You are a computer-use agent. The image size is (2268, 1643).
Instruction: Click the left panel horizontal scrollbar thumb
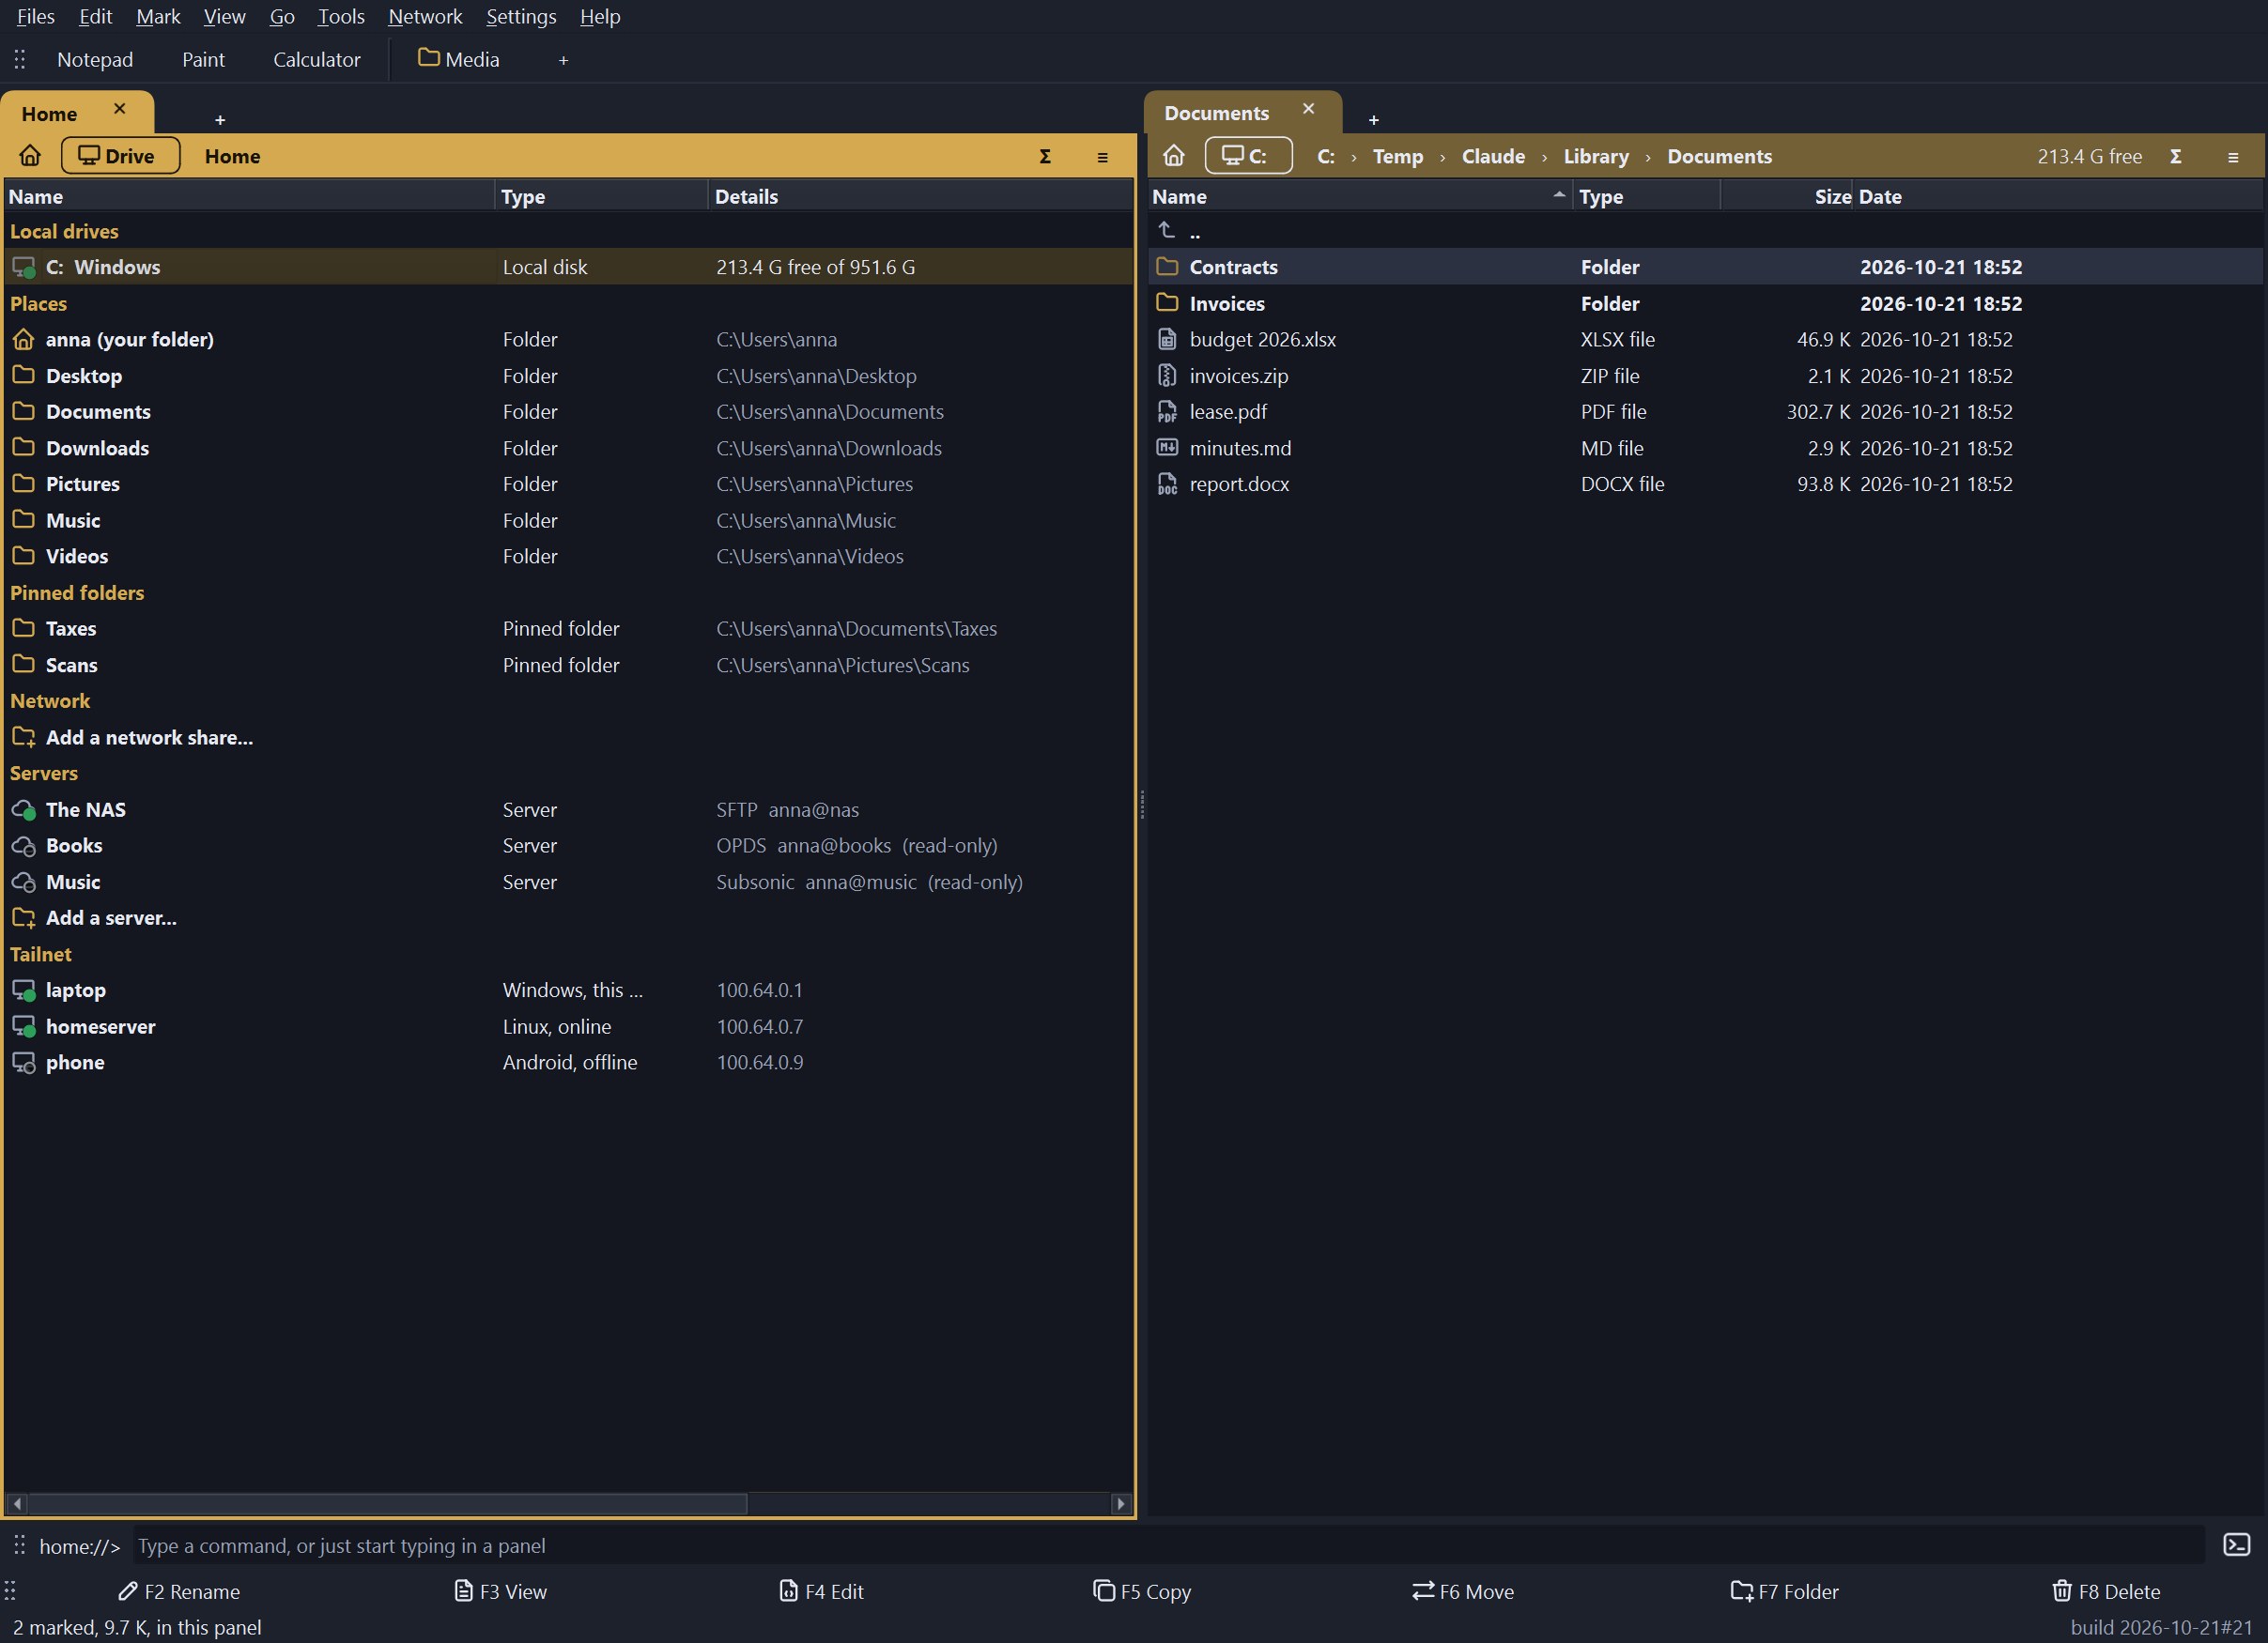387,1503
